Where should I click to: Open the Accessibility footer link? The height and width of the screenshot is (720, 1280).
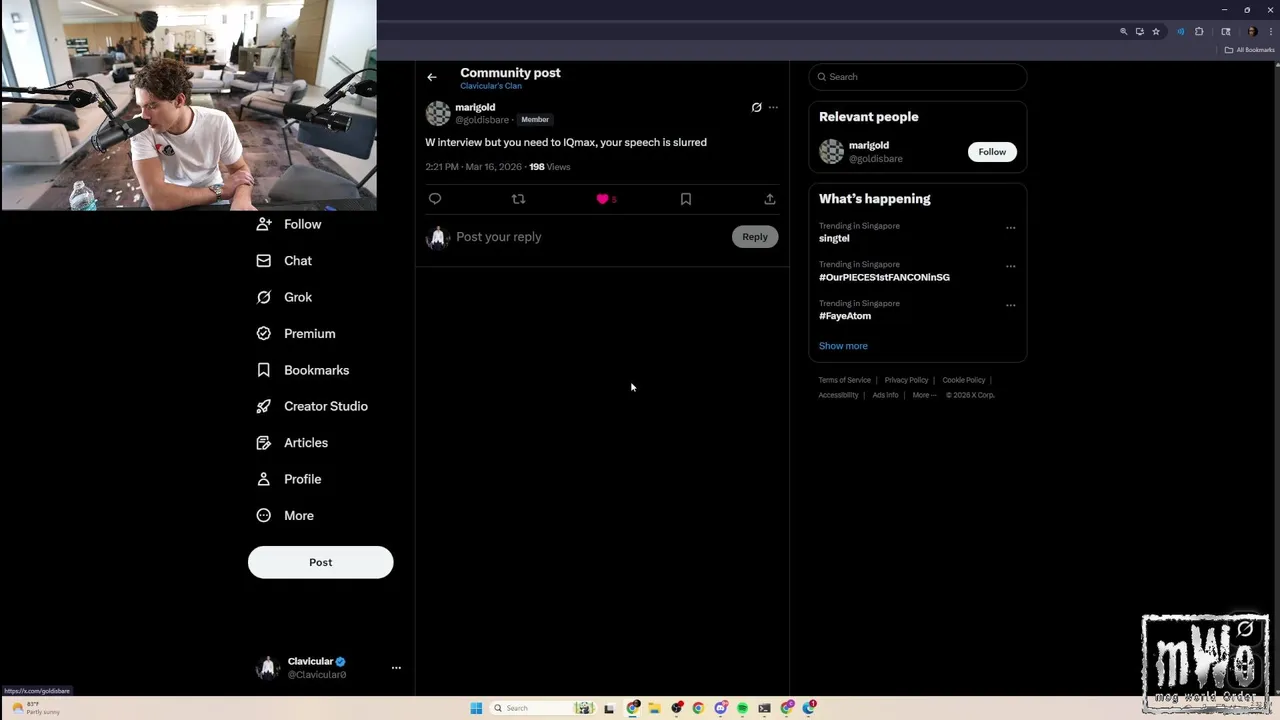click(838, 395)
